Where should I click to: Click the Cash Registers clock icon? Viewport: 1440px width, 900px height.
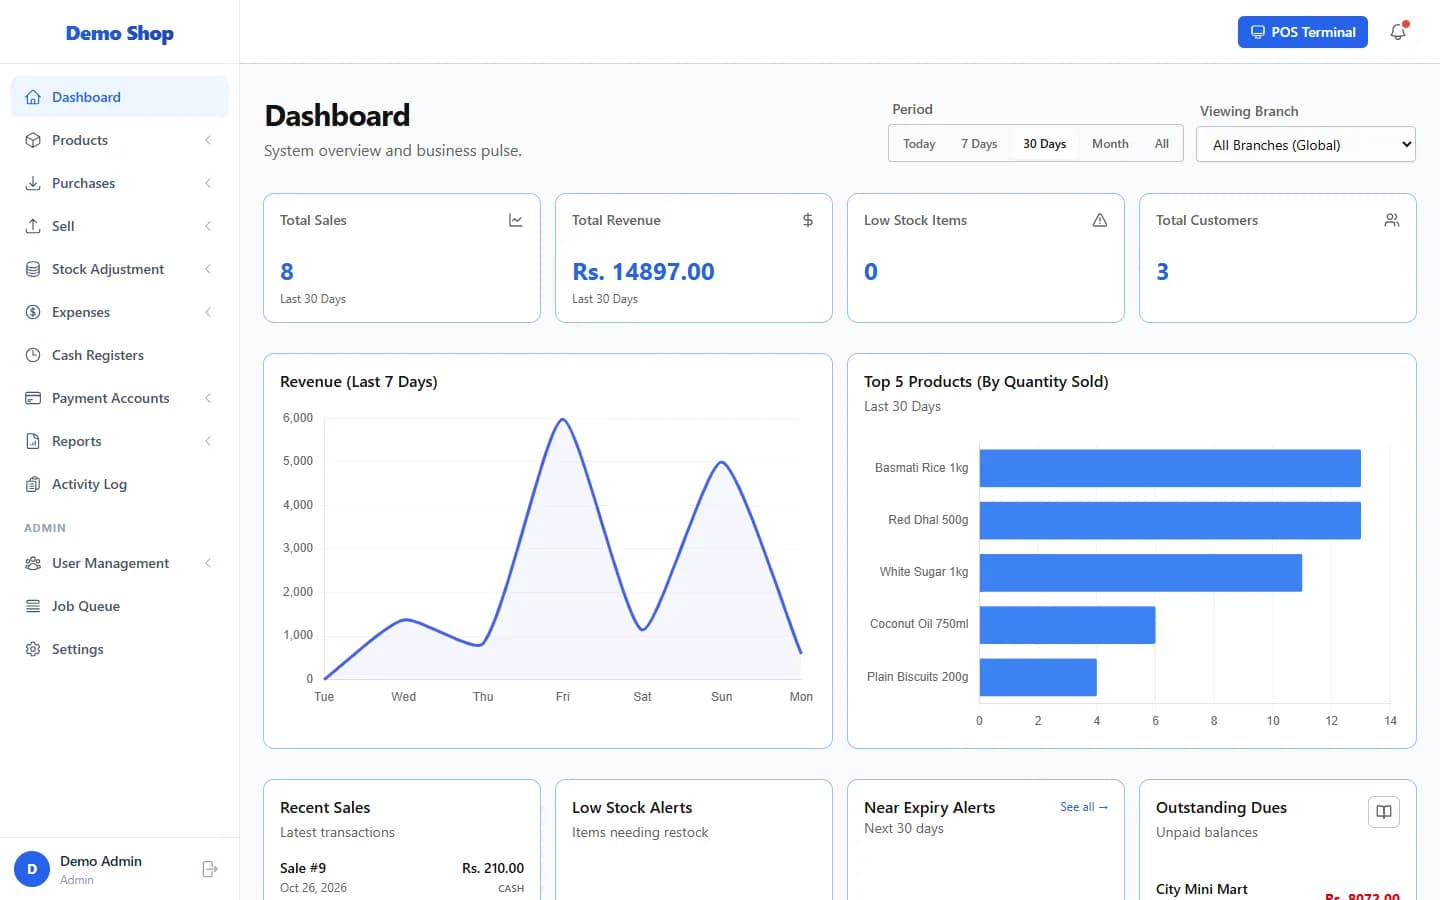(33, 355)
